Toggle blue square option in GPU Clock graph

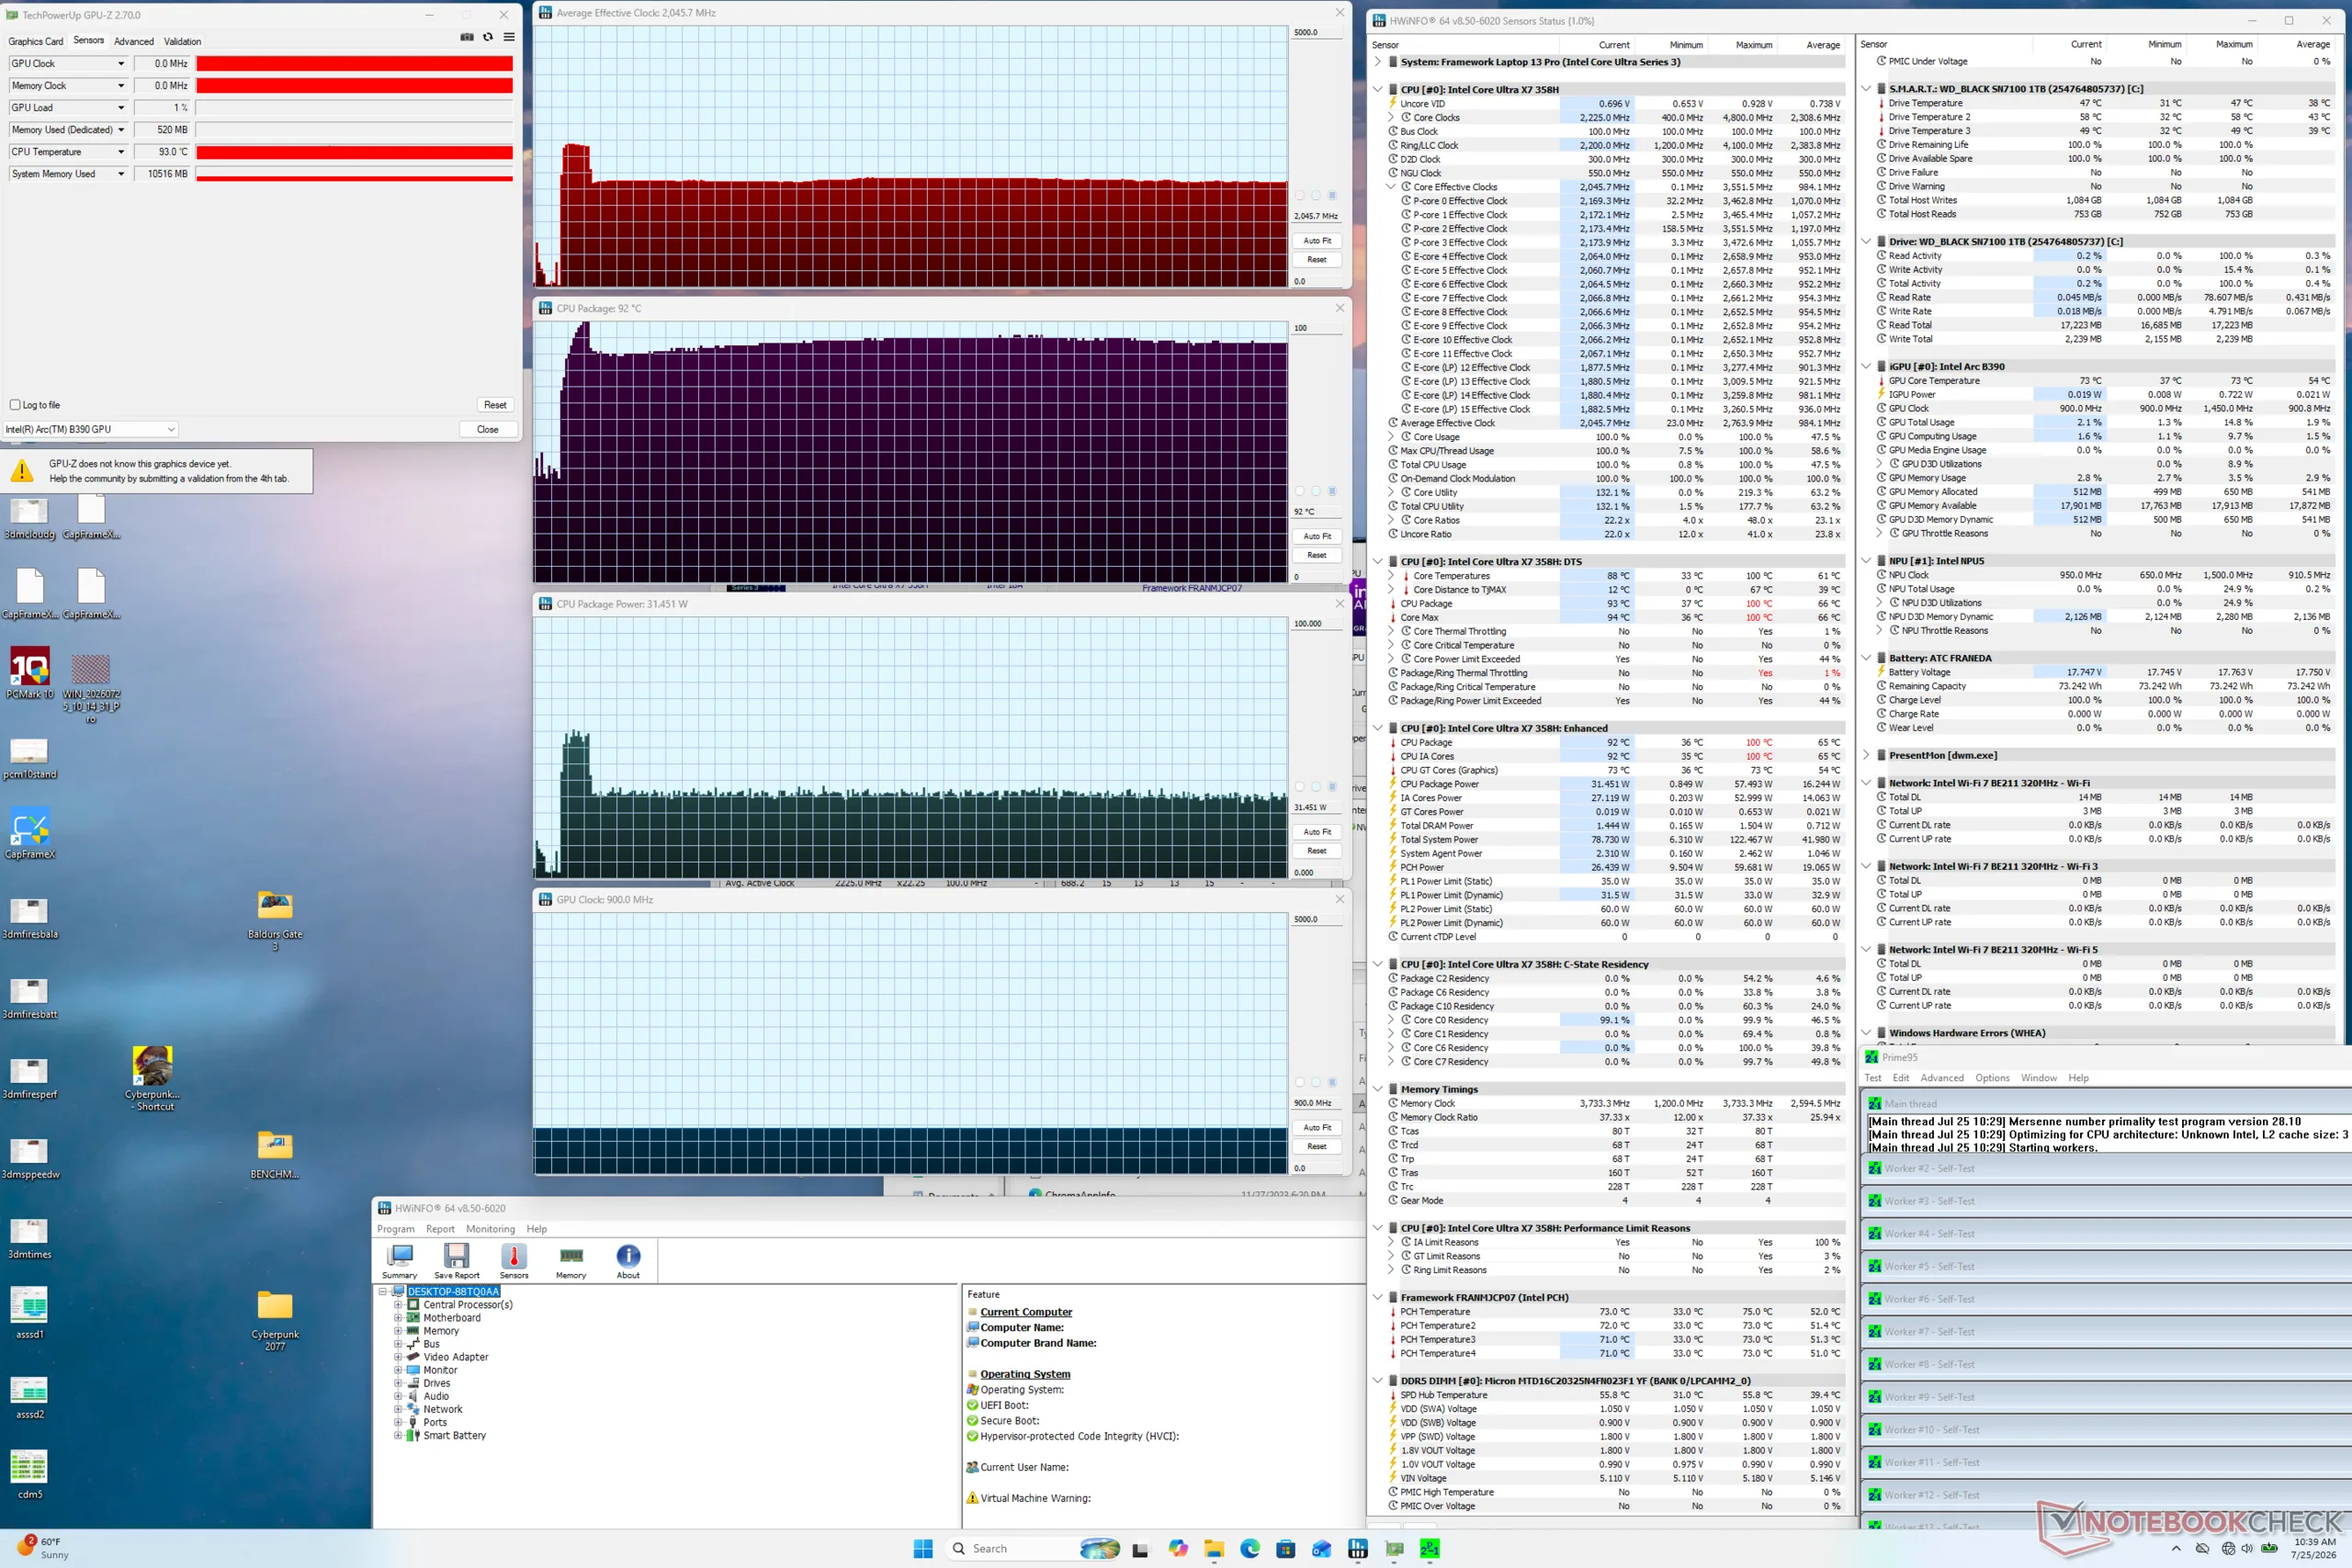pyautogui.click(x=1332, y=1082)
